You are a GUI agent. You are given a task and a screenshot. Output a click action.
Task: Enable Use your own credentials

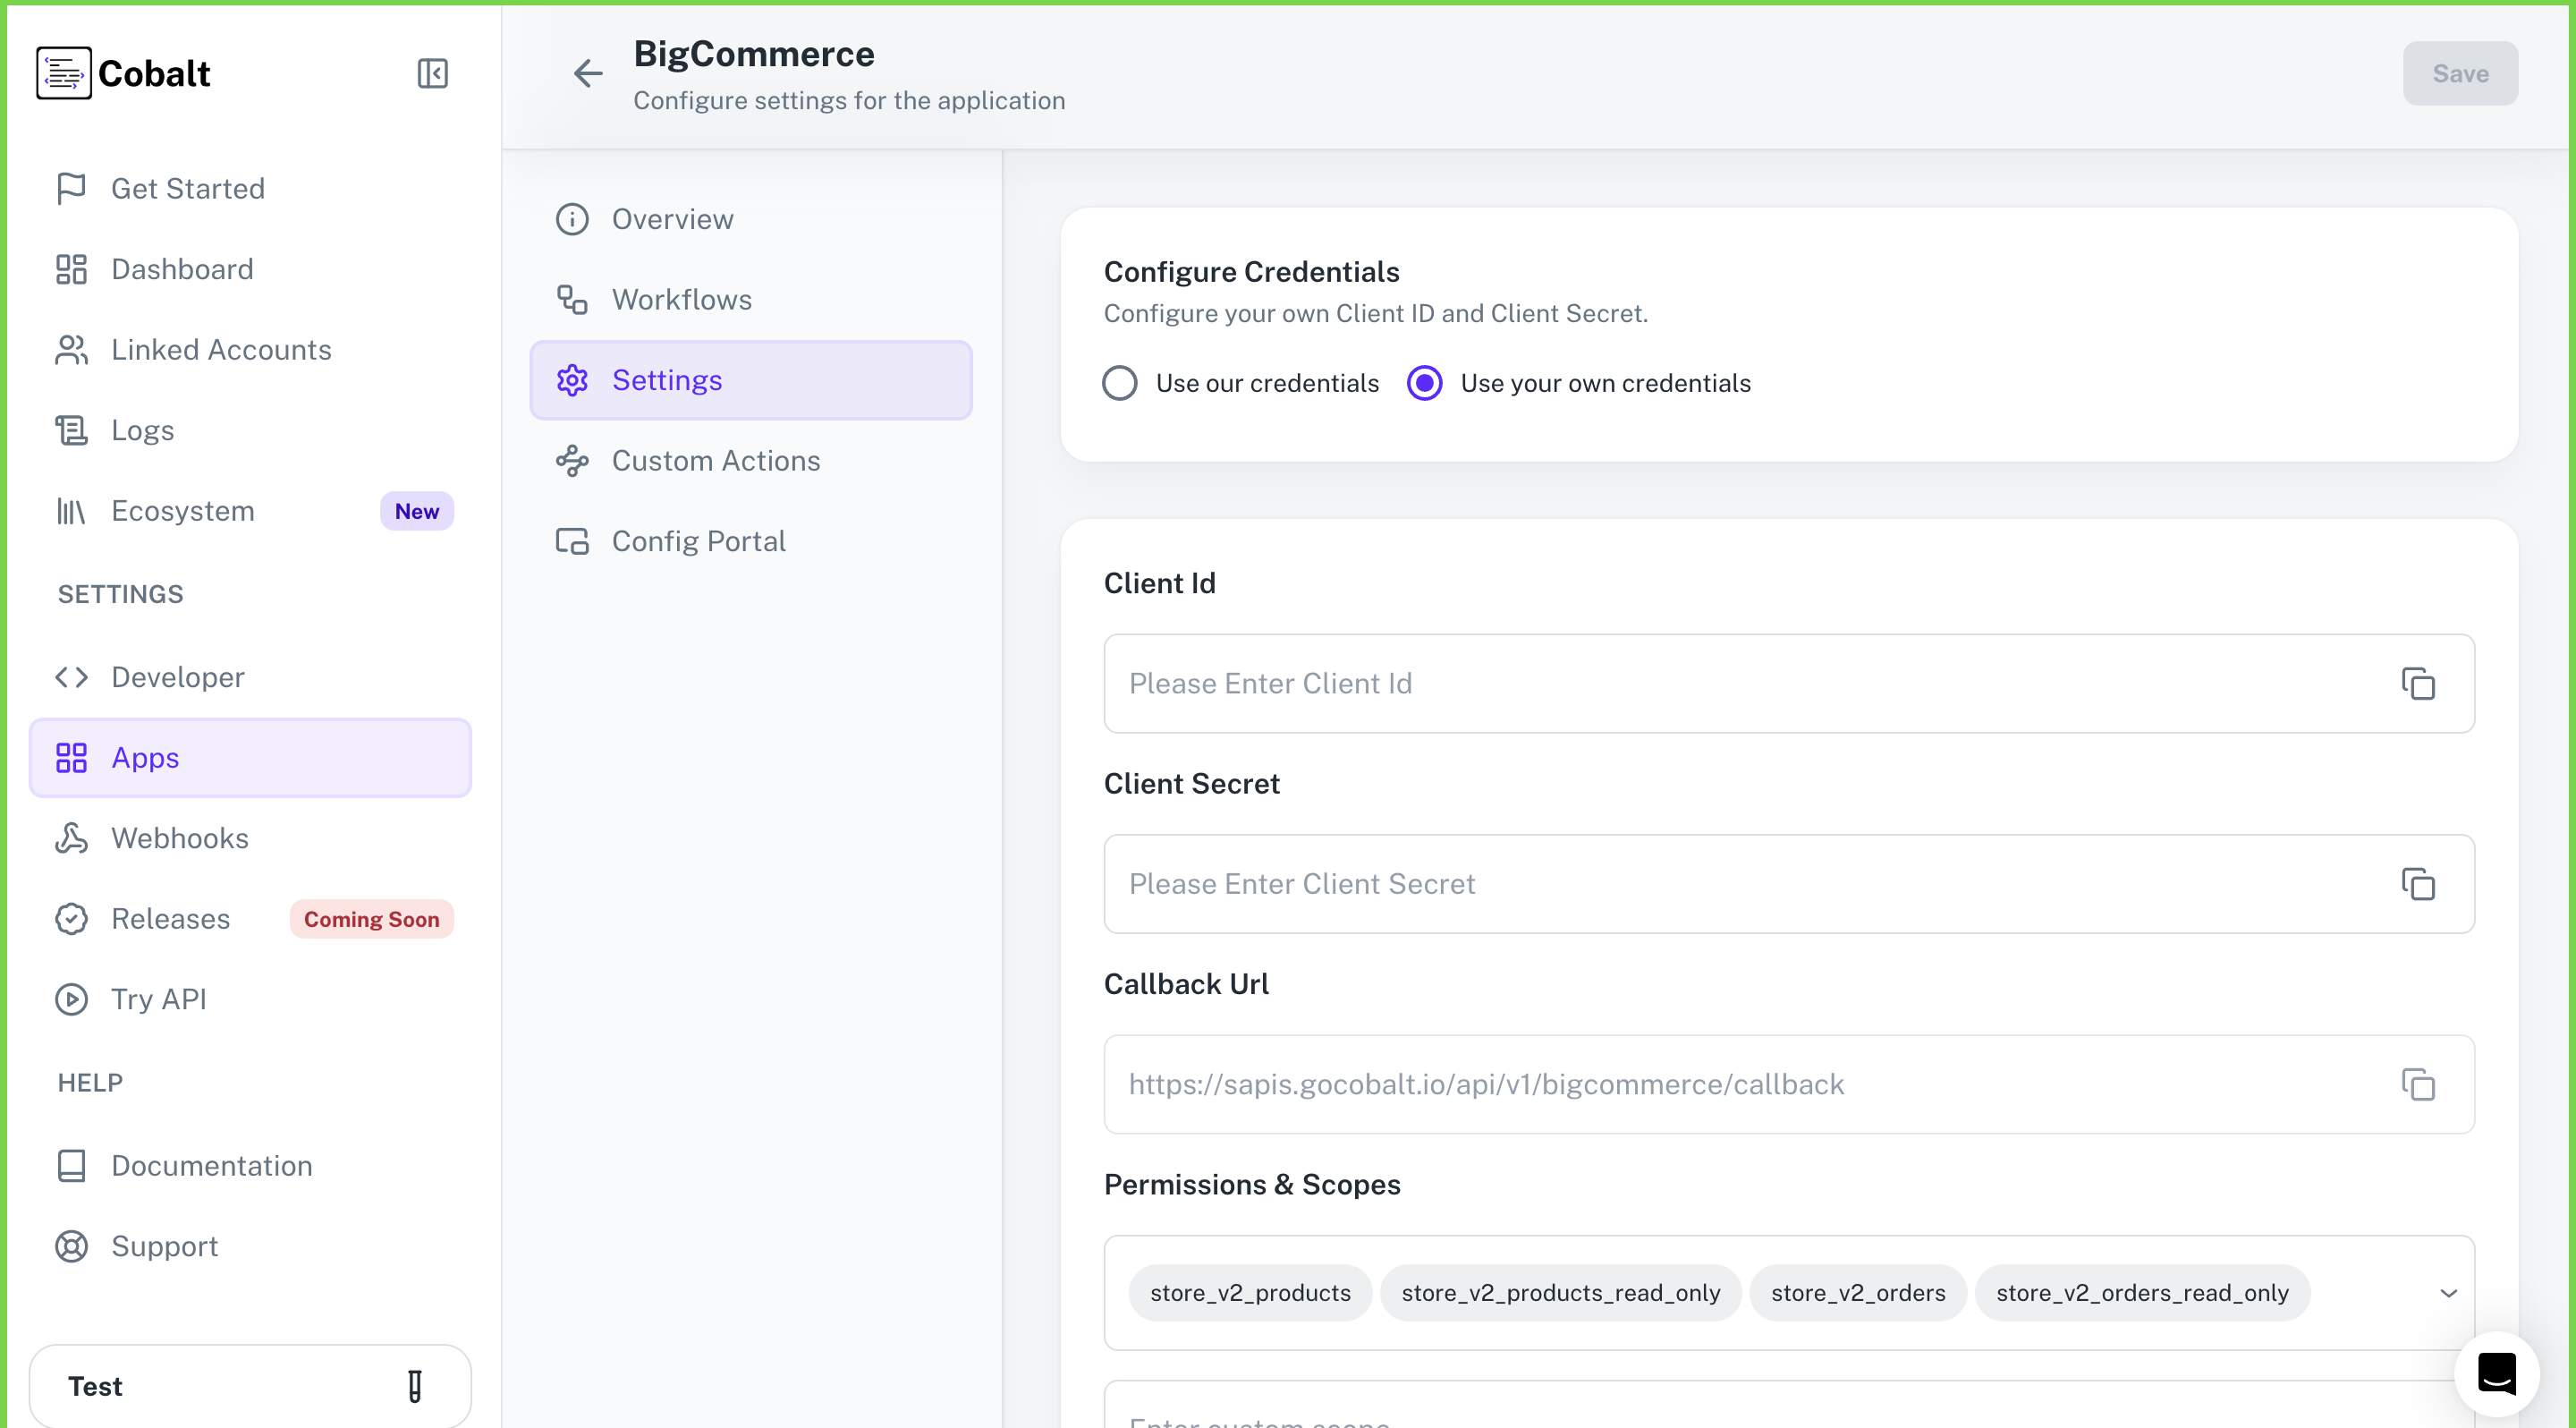[x=1424, y=382]
